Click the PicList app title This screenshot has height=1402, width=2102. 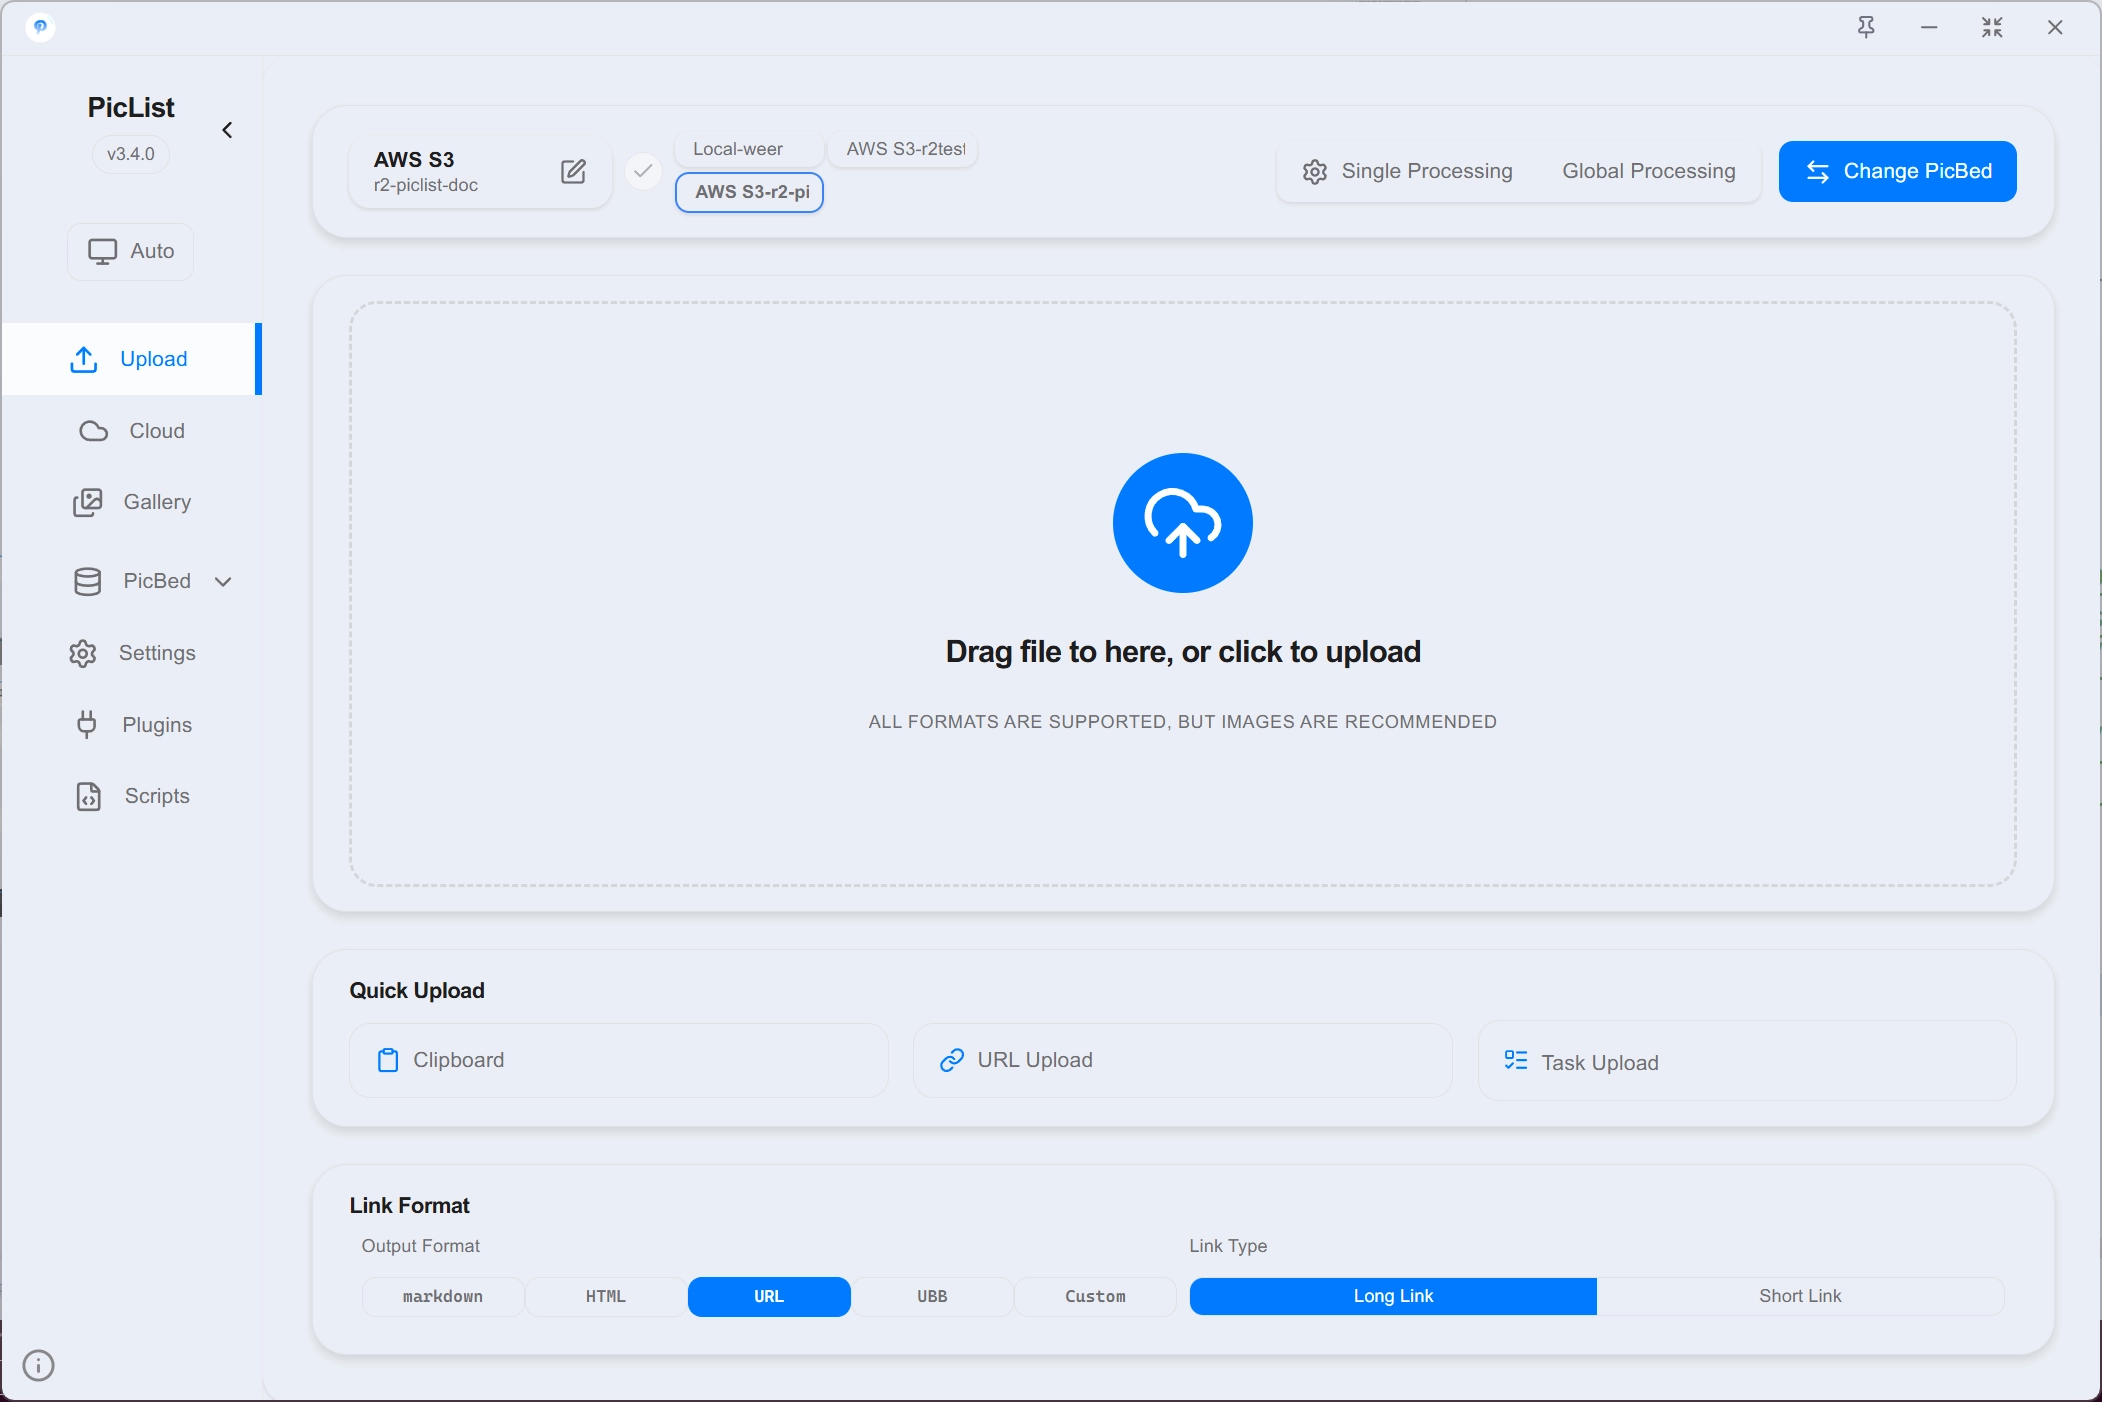(x=131, y=107)
